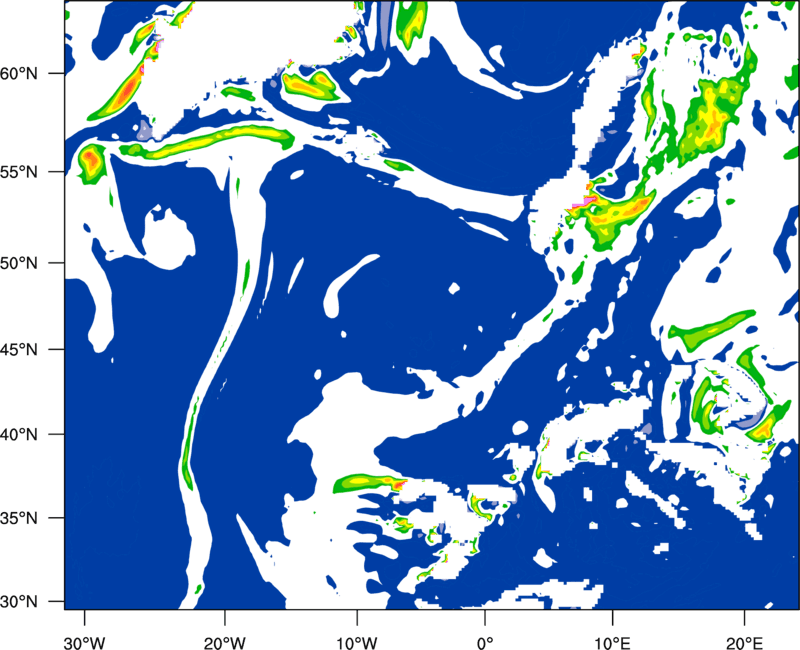Viewport: 800px width, 650px height.
Task: Click the 40°N latitude label
Action: pos(20,435)
